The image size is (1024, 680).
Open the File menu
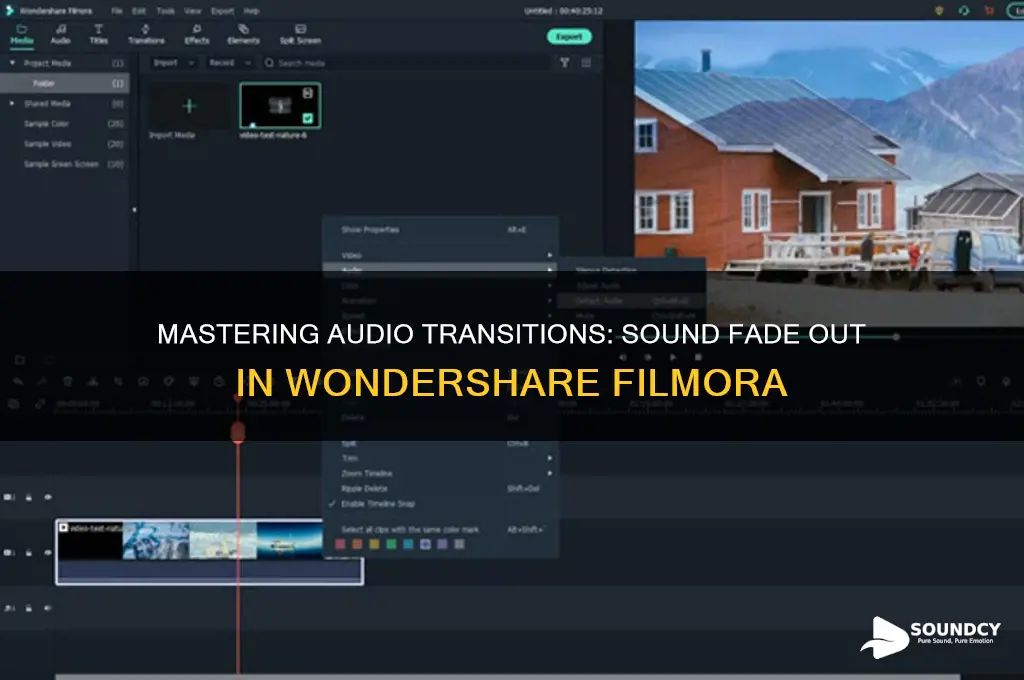point(117,11)
